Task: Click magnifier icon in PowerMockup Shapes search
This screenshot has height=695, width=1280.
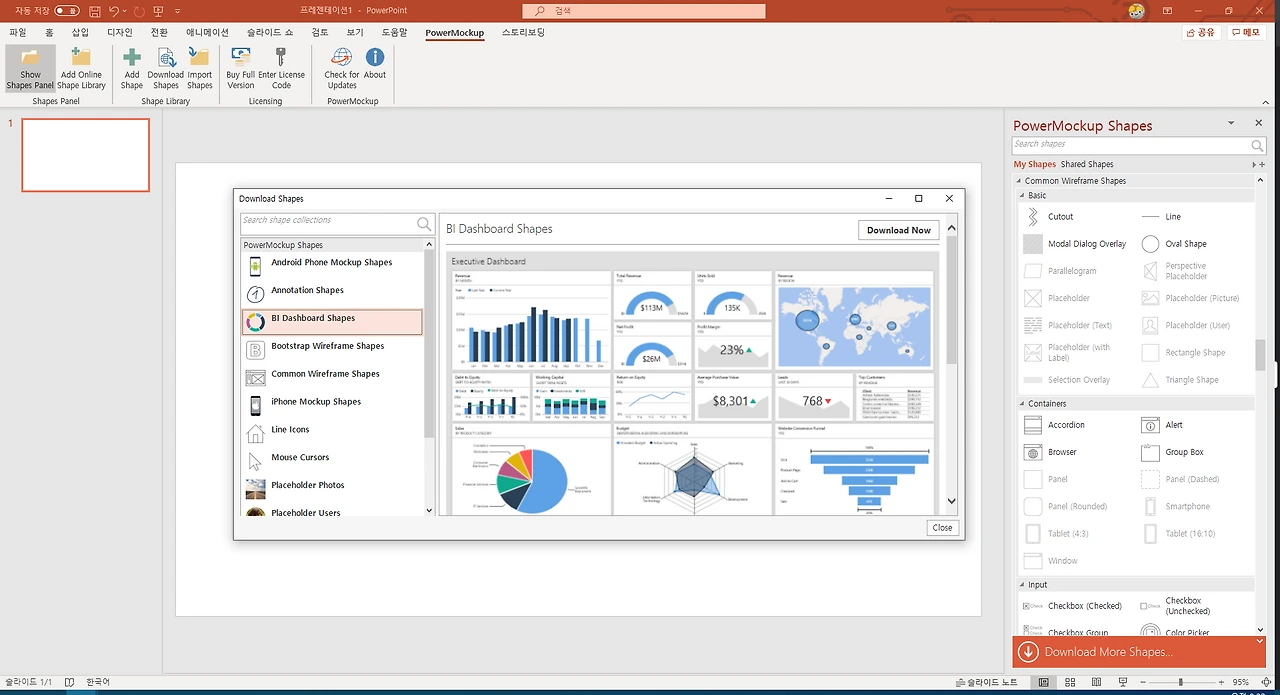Action: (x=1258, y=146)
